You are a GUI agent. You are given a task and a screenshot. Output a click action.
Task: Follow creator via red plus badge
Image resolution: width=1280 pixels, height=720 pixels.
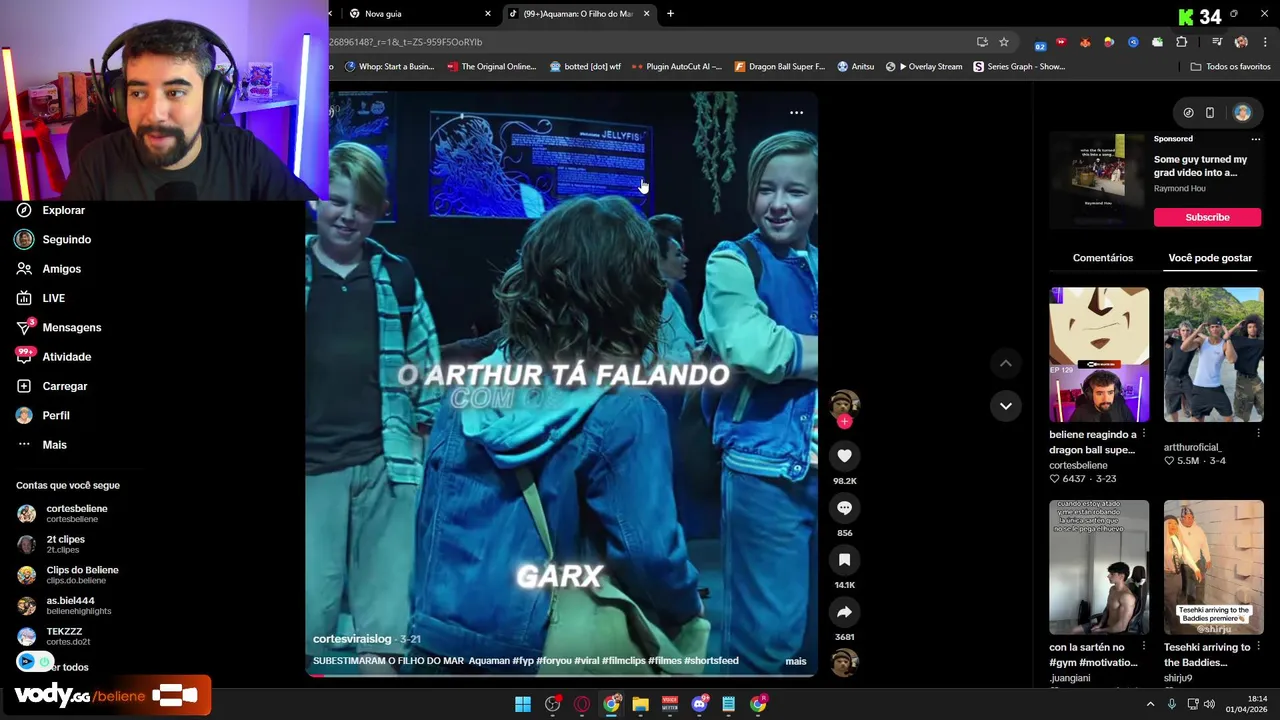(x=844, y=421)
